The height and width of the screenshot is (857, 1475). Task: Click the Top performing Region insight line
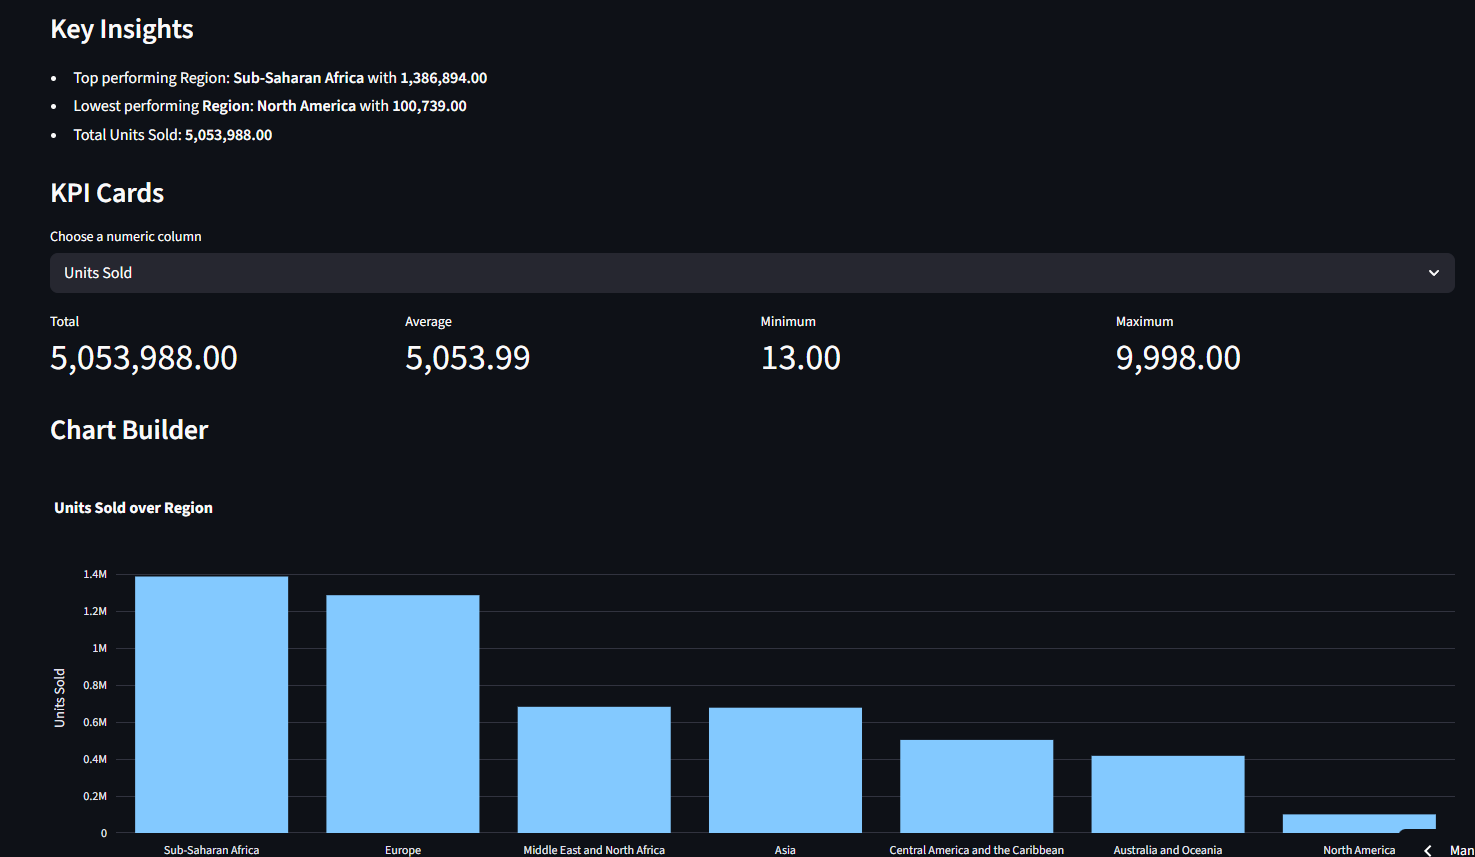[x=280, y=78]
